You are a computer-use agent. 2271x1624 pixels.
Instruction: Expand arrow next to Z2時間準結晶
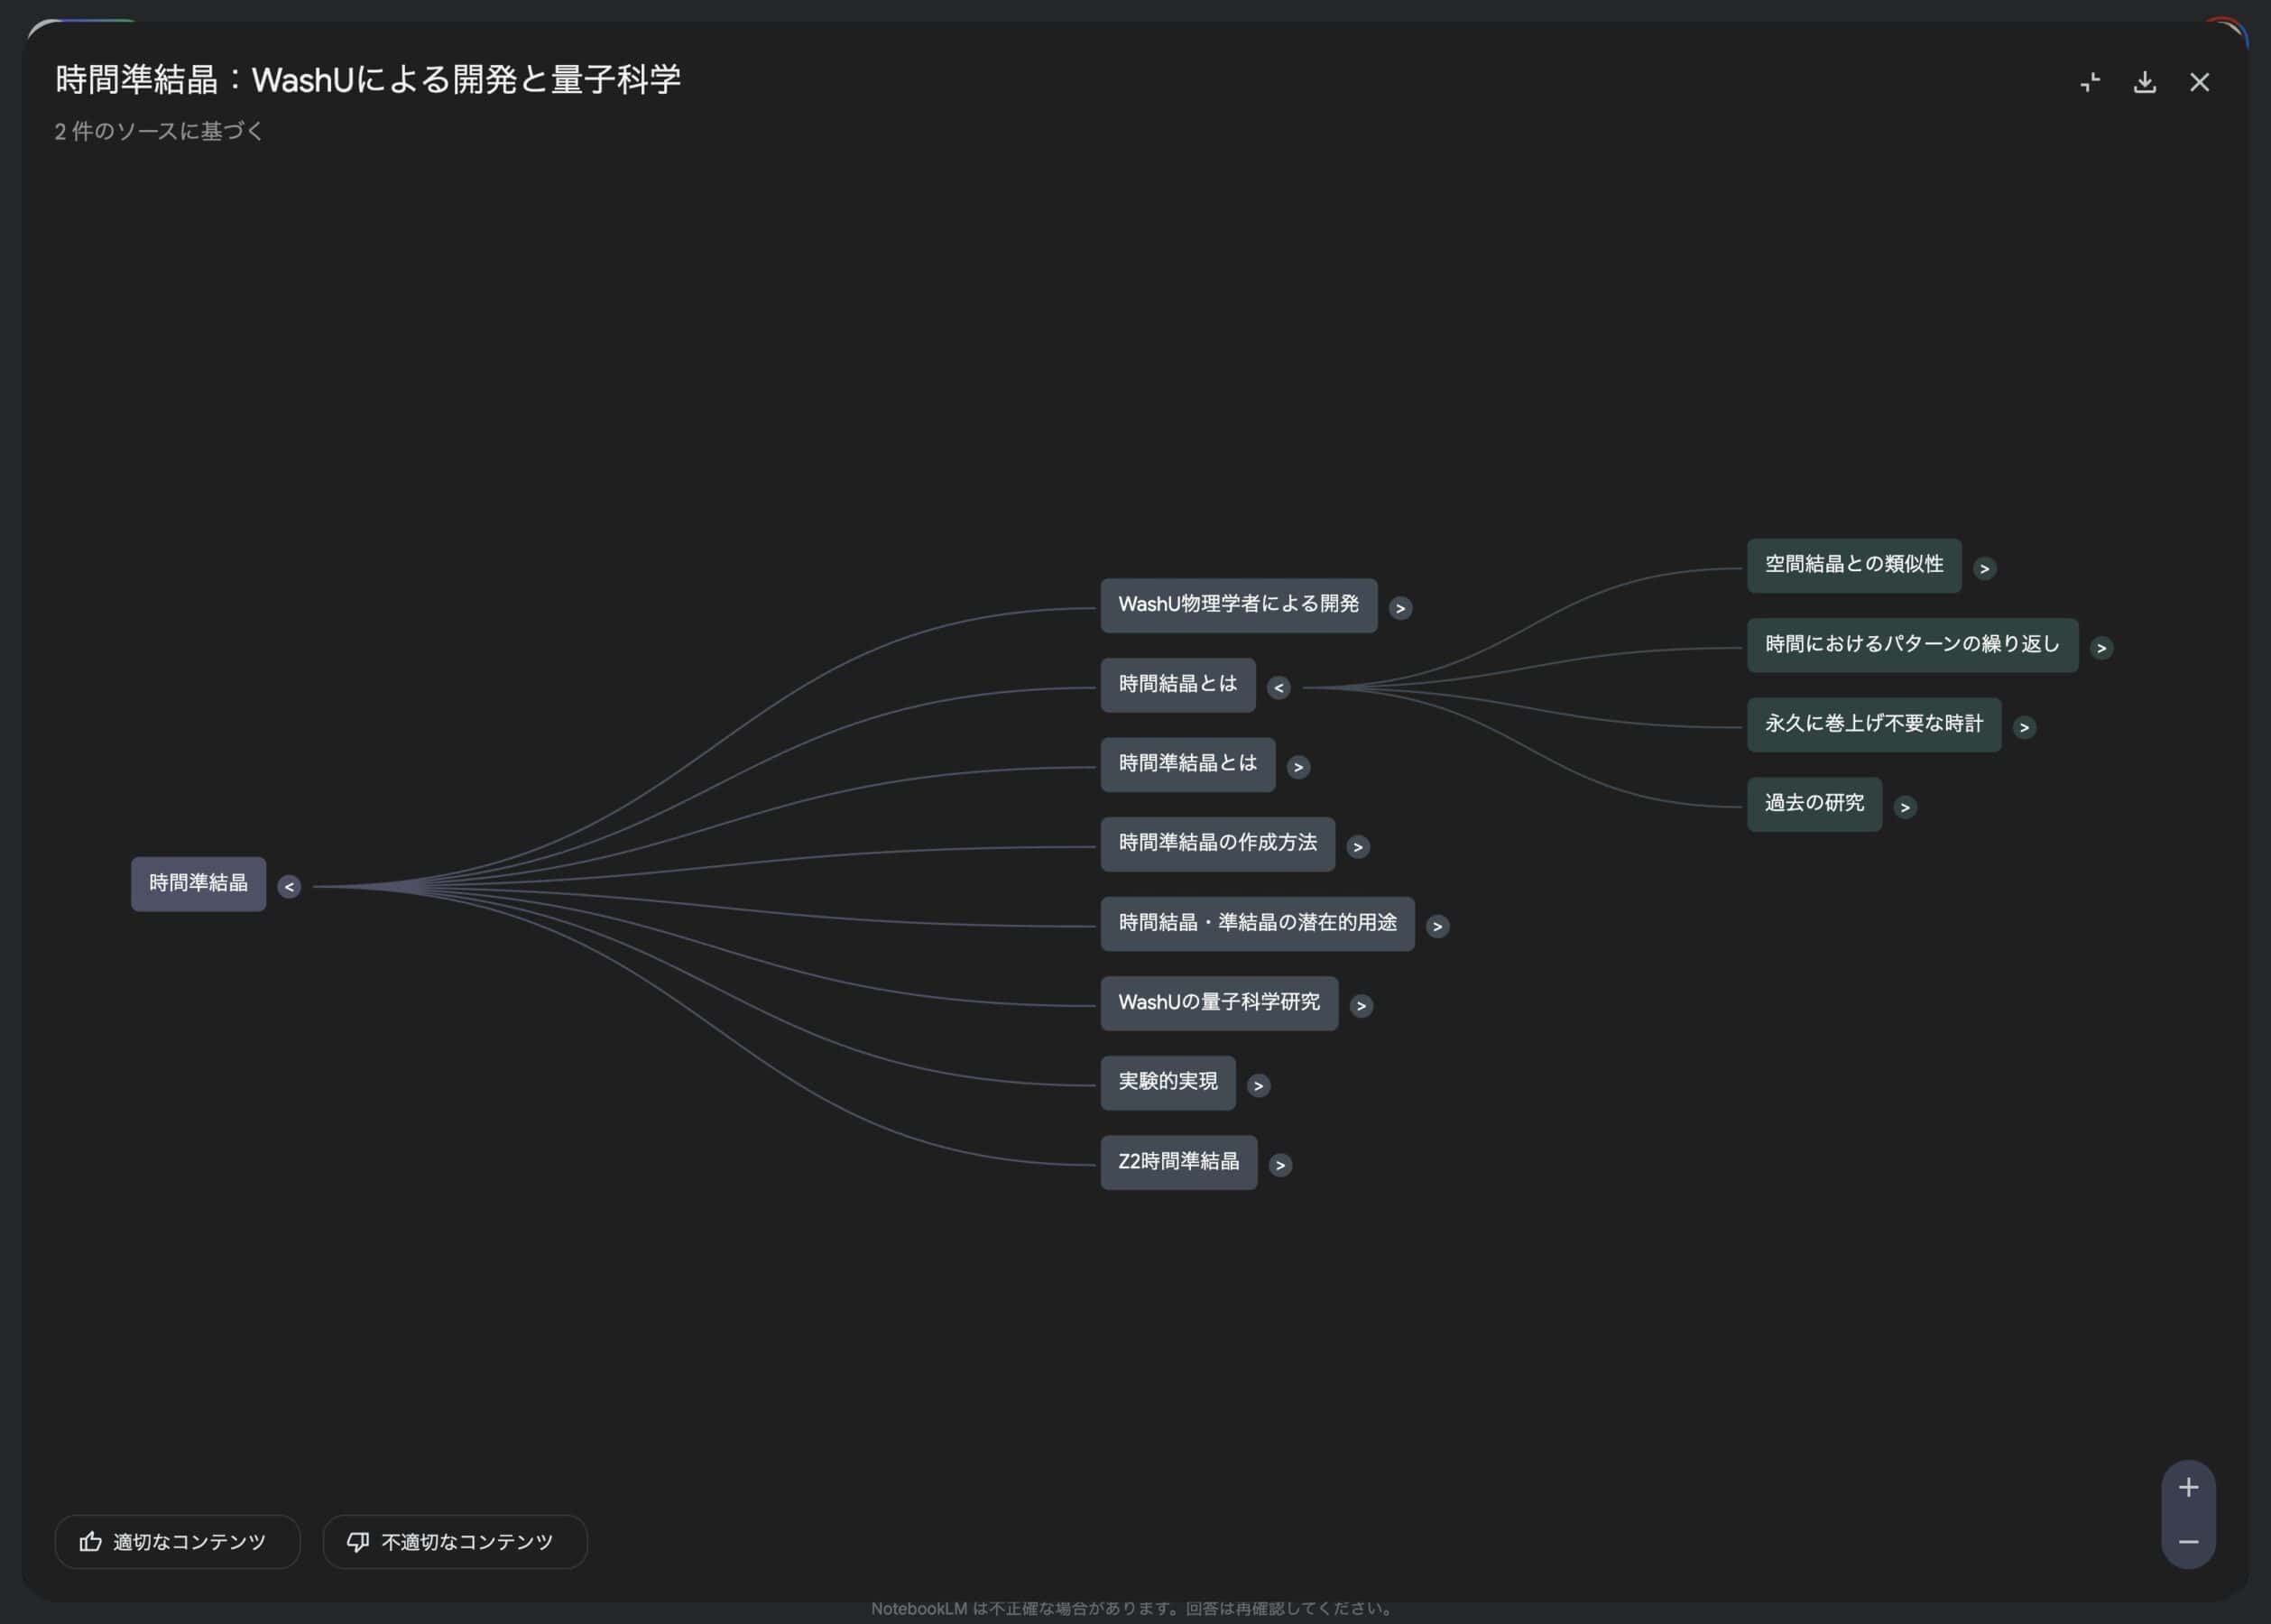(1280, 1165)
